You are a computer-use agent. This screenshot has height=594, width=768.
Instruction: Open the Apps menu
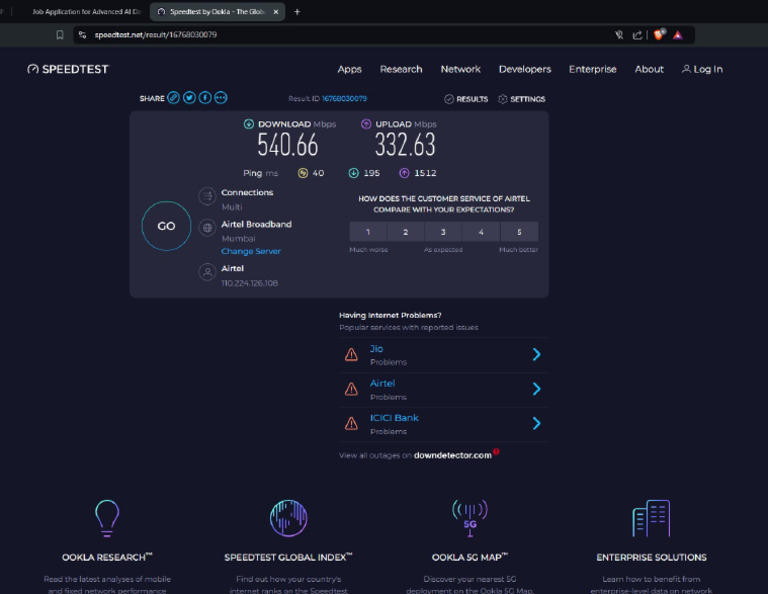(x=349, y=69)
